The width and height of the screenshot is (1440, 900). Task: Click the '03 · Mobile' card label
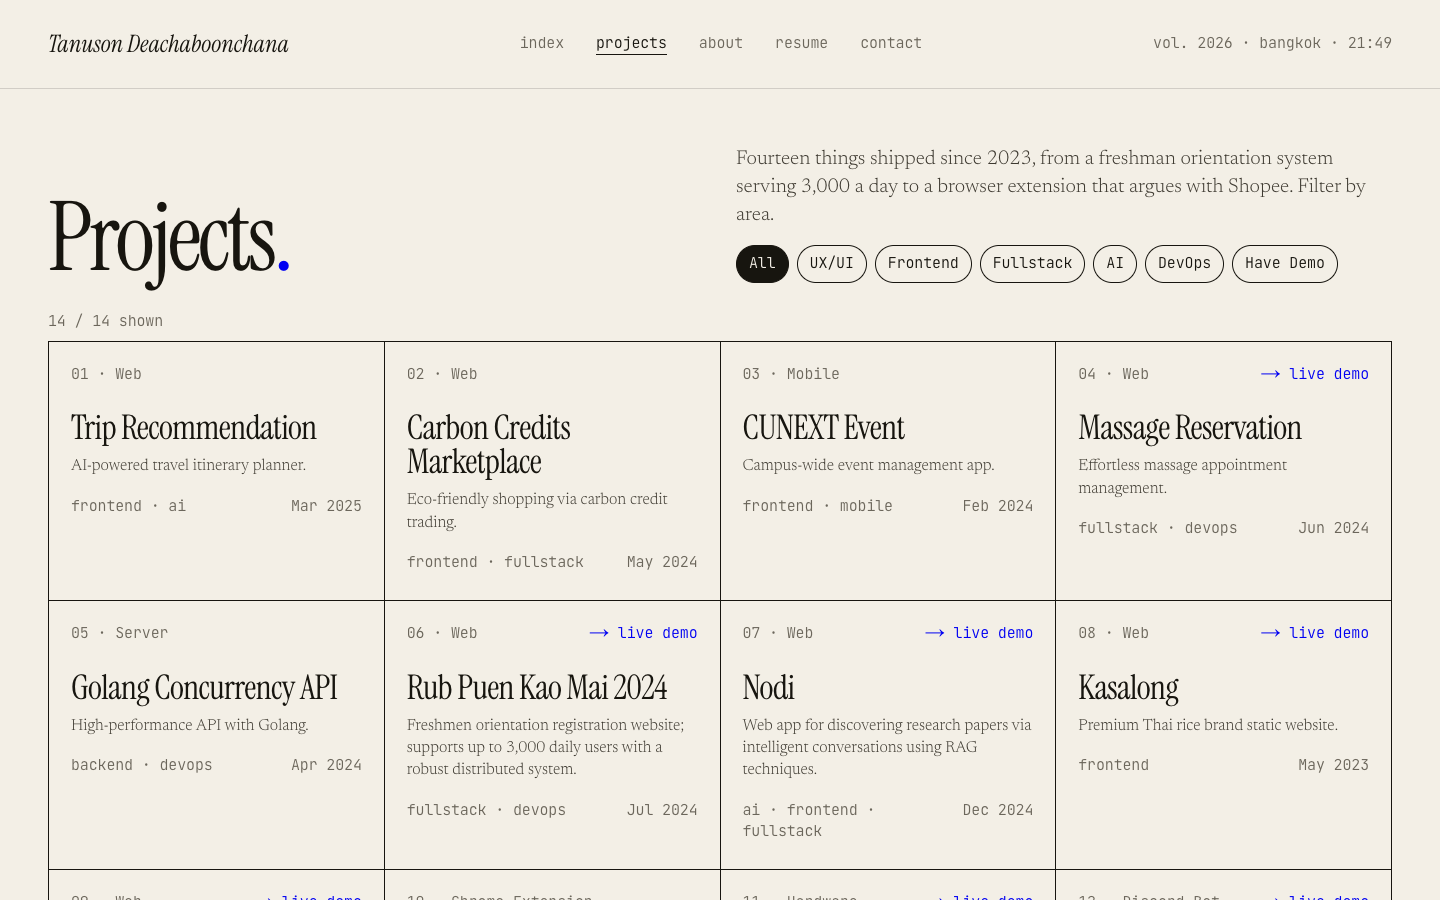[791, 374]
